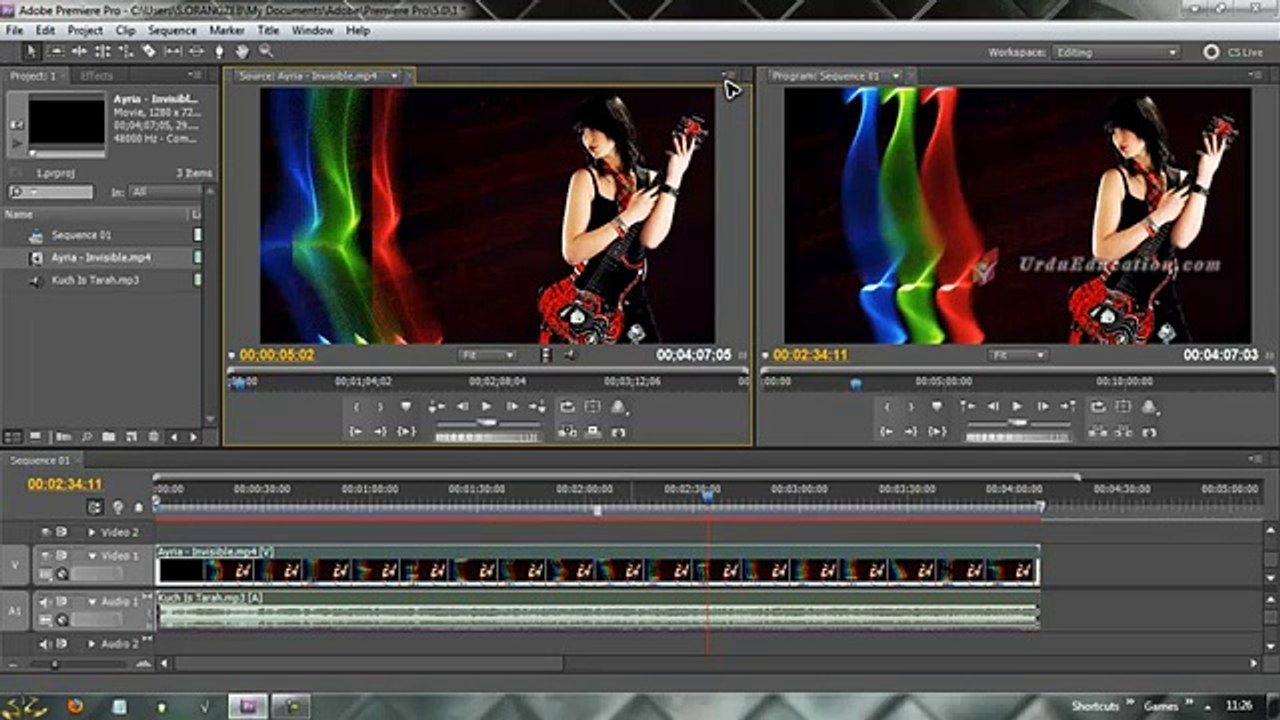Toggle Safe Margins in Program monitor
1280x720 pixels.
pos(1123,406)
